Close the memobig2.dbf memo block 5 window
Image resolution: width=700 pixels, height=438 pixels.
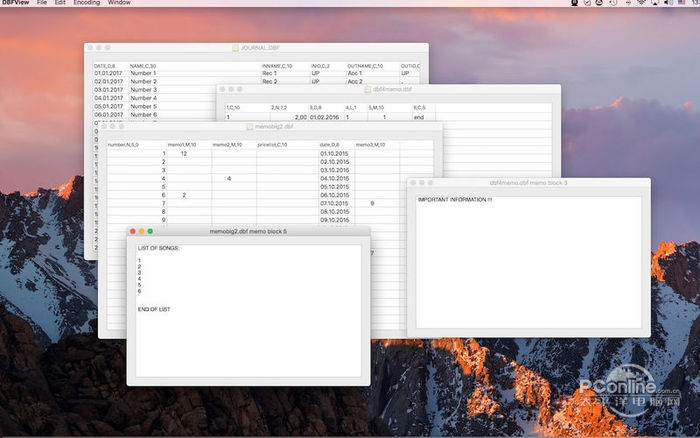pyautogui.click(x=133, y=231)
